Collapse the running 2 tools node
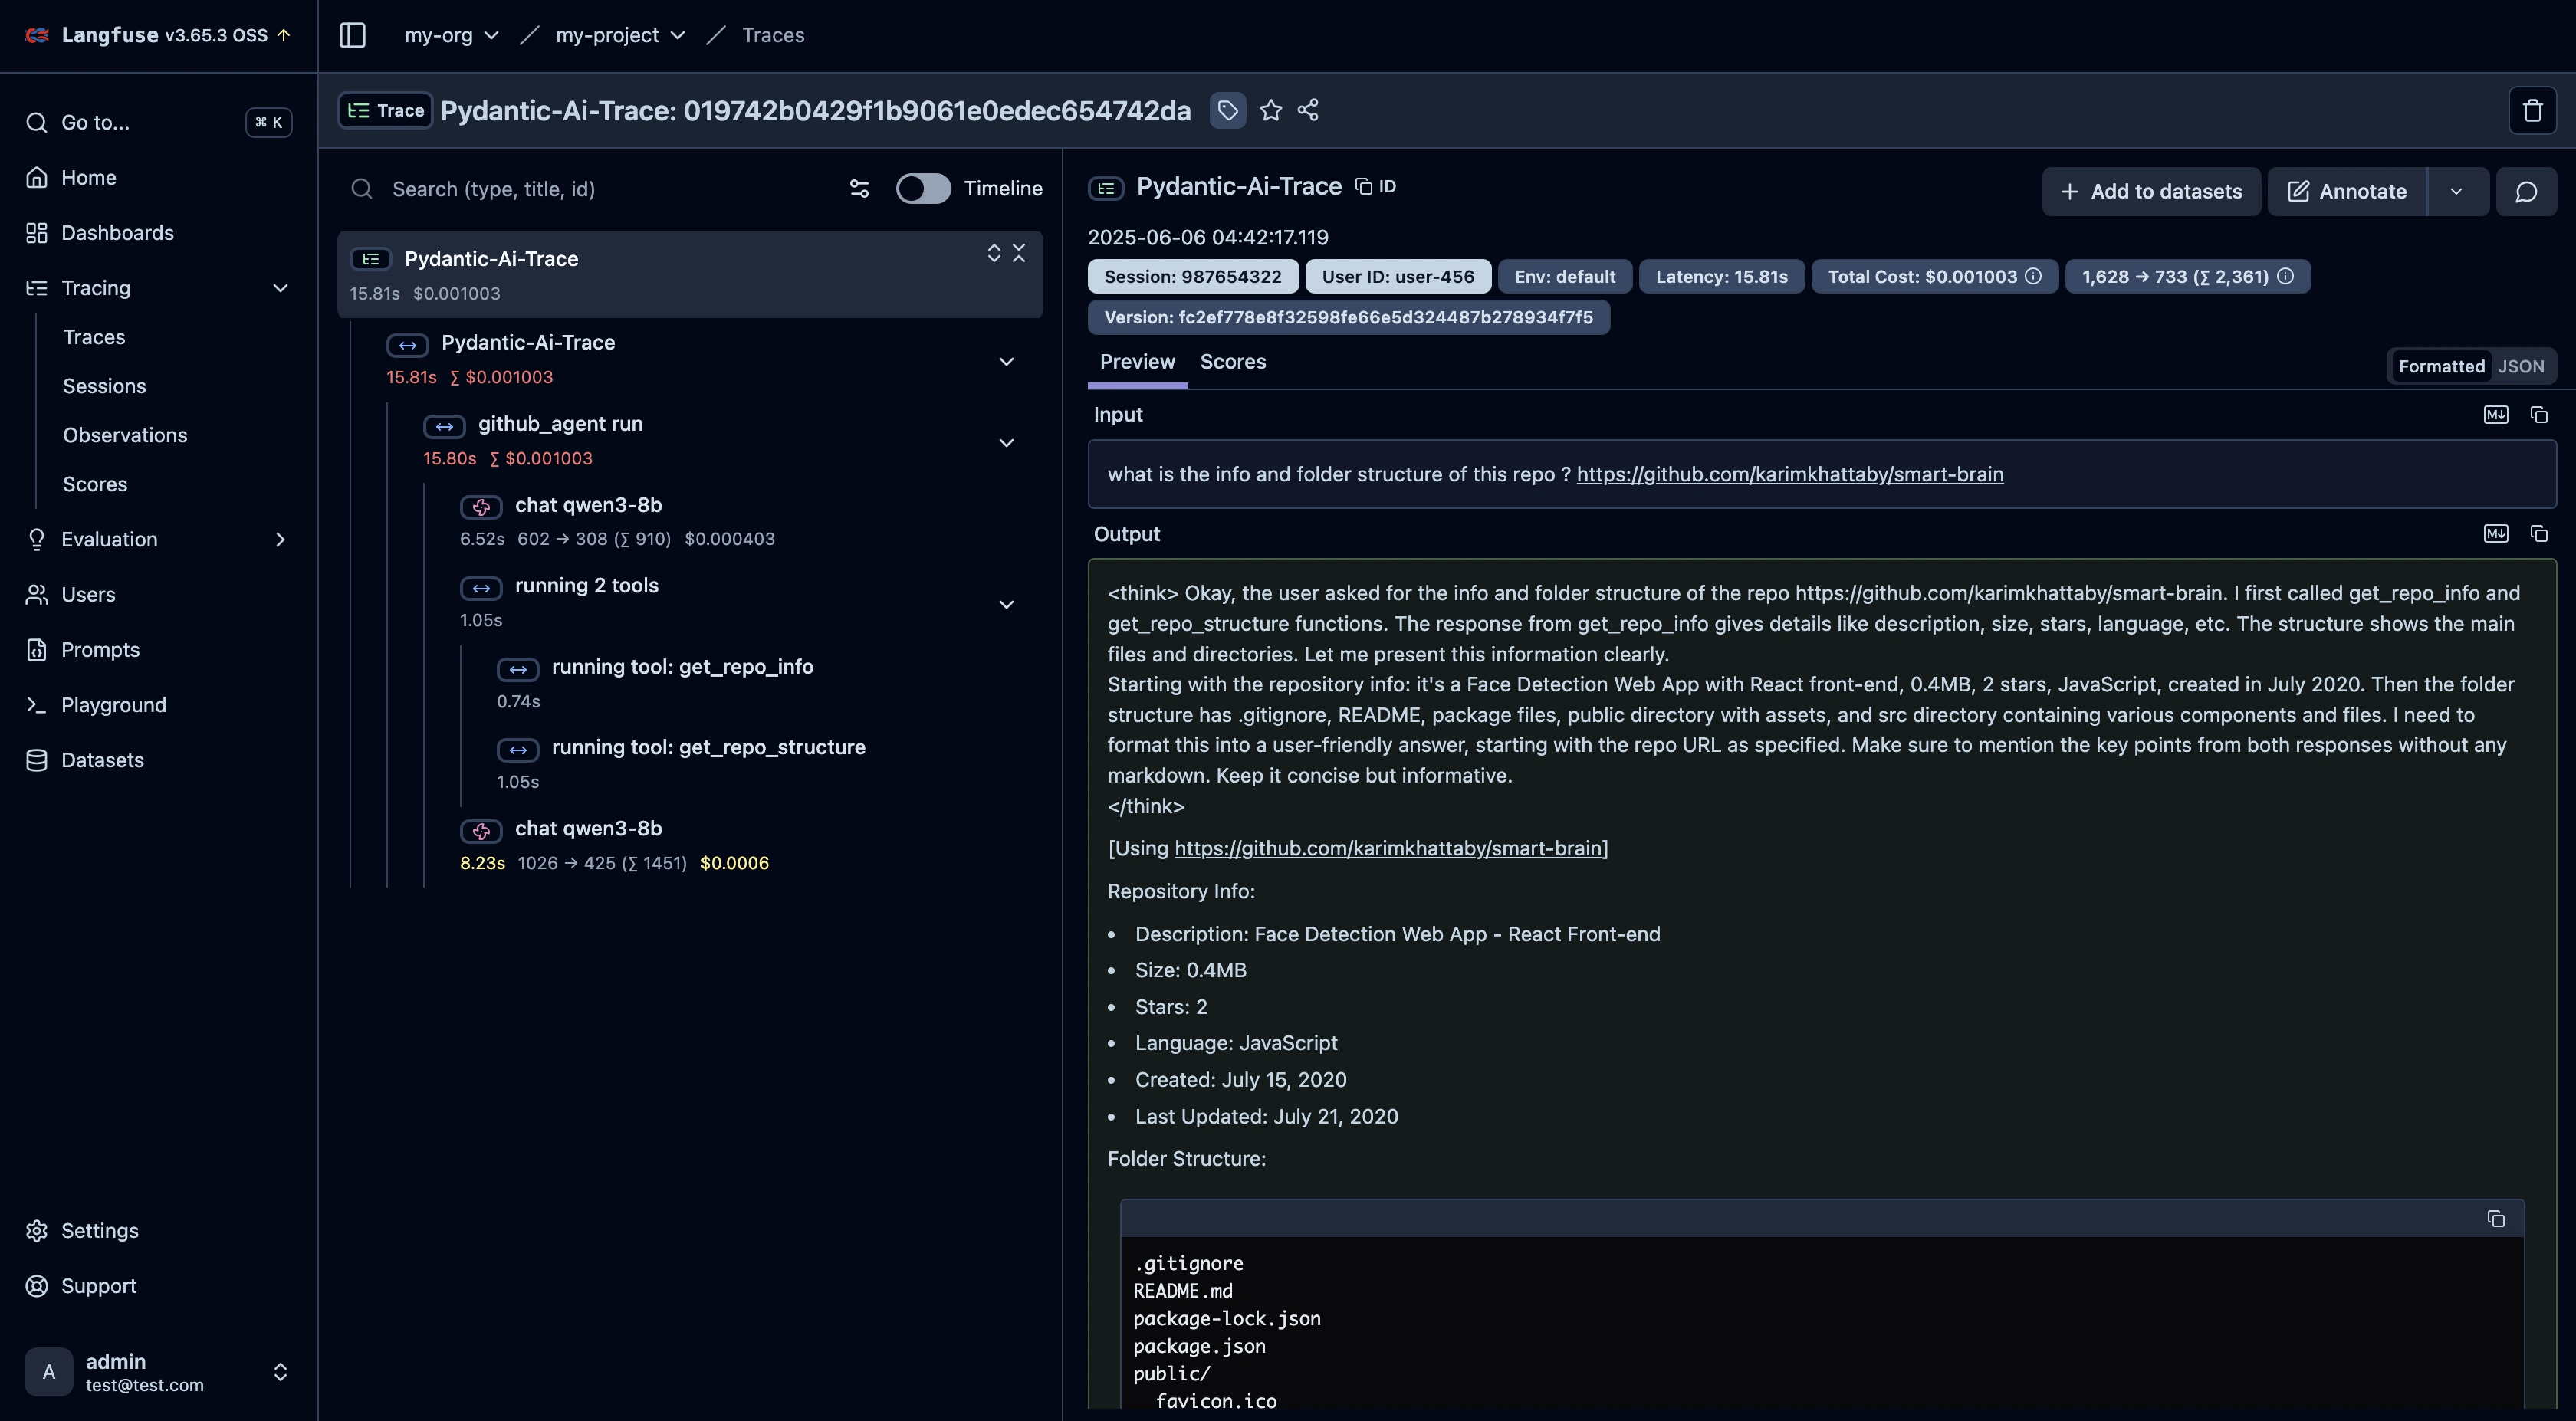Screen dimensions: 2576x1421 [x=1007, y=604]
